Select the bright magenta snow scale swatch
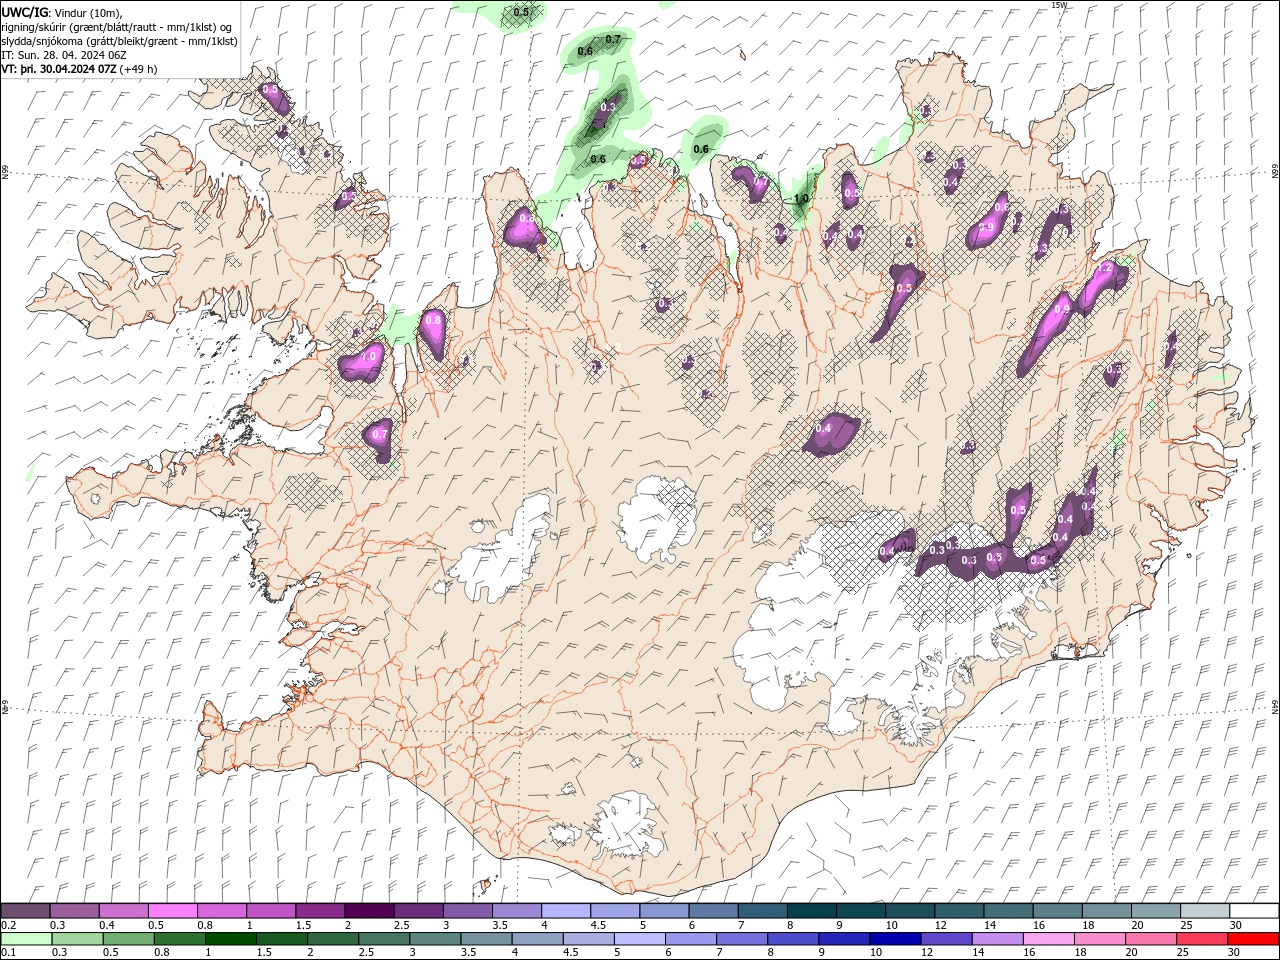1280x960 pixels. pyautogui.click(x=172, y=911)
